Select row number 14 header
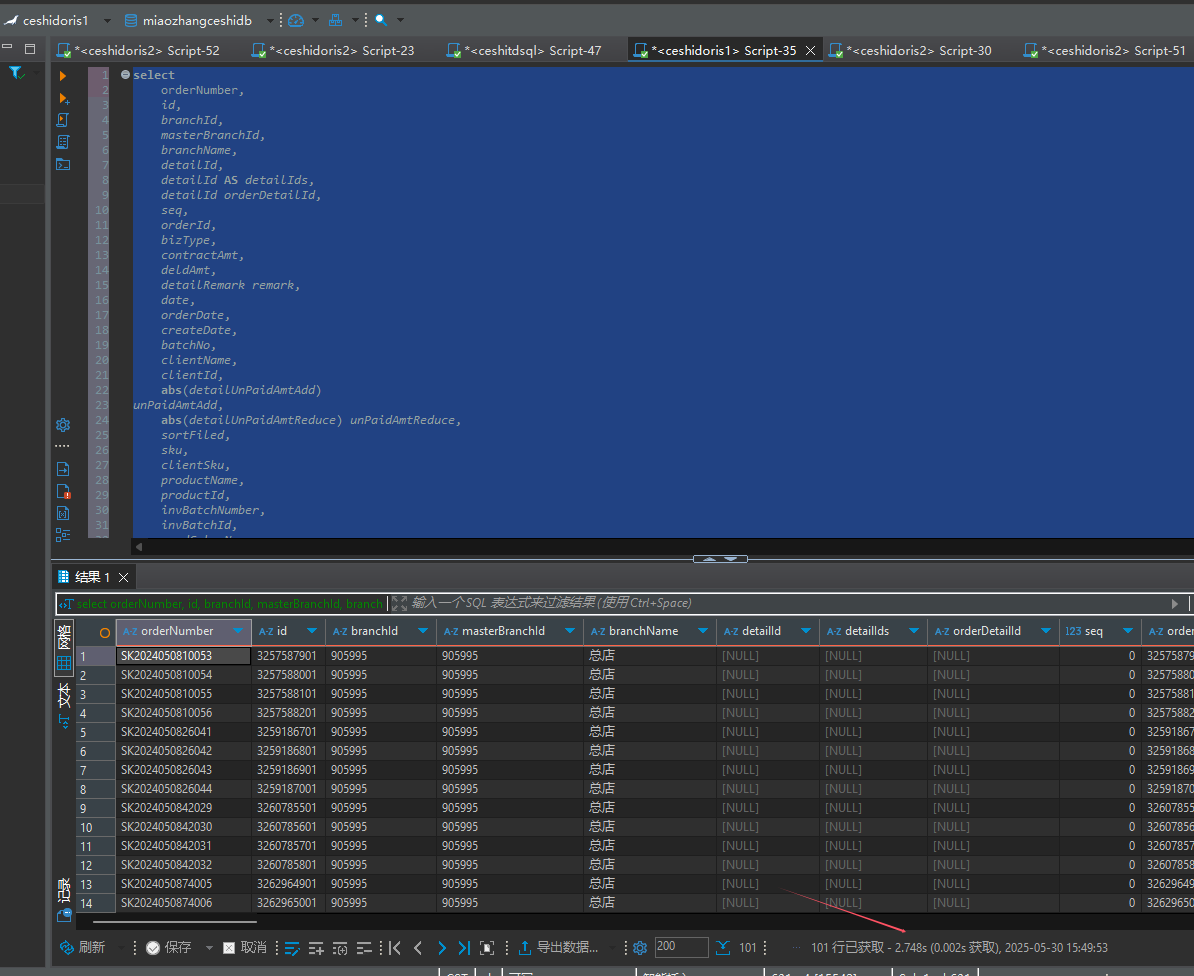The image size is (1194, 976). pyautogui.click(x=95, y=903)
